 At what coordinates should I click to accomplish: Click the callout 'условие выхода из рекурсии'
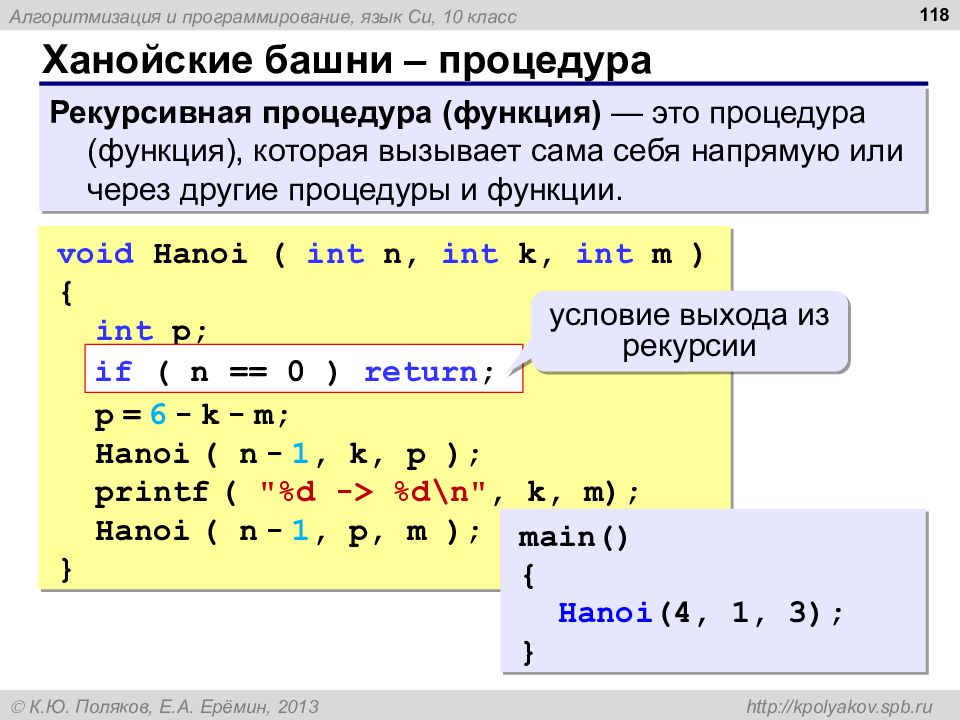(x=689, y=331)
